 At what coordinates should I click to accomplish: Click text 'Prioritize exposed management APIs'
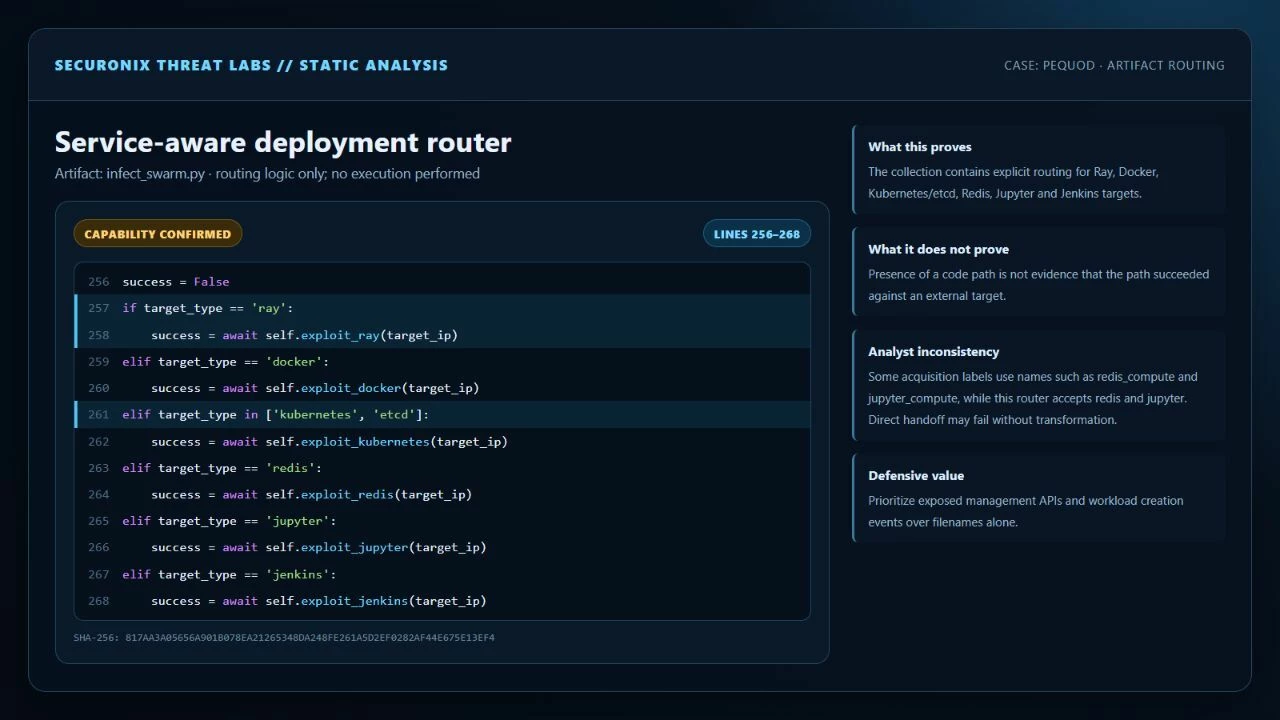pyautogui.click(x=1025, y=511)
